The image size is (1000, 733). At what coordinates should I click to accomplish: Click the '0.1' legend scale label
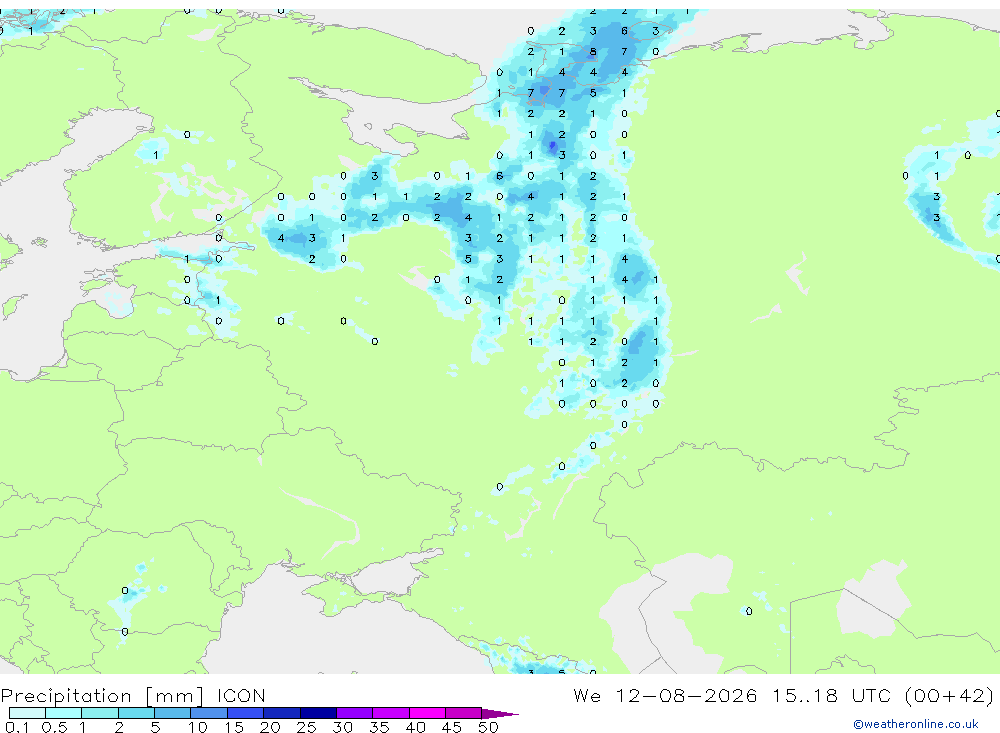click(17, 727)
